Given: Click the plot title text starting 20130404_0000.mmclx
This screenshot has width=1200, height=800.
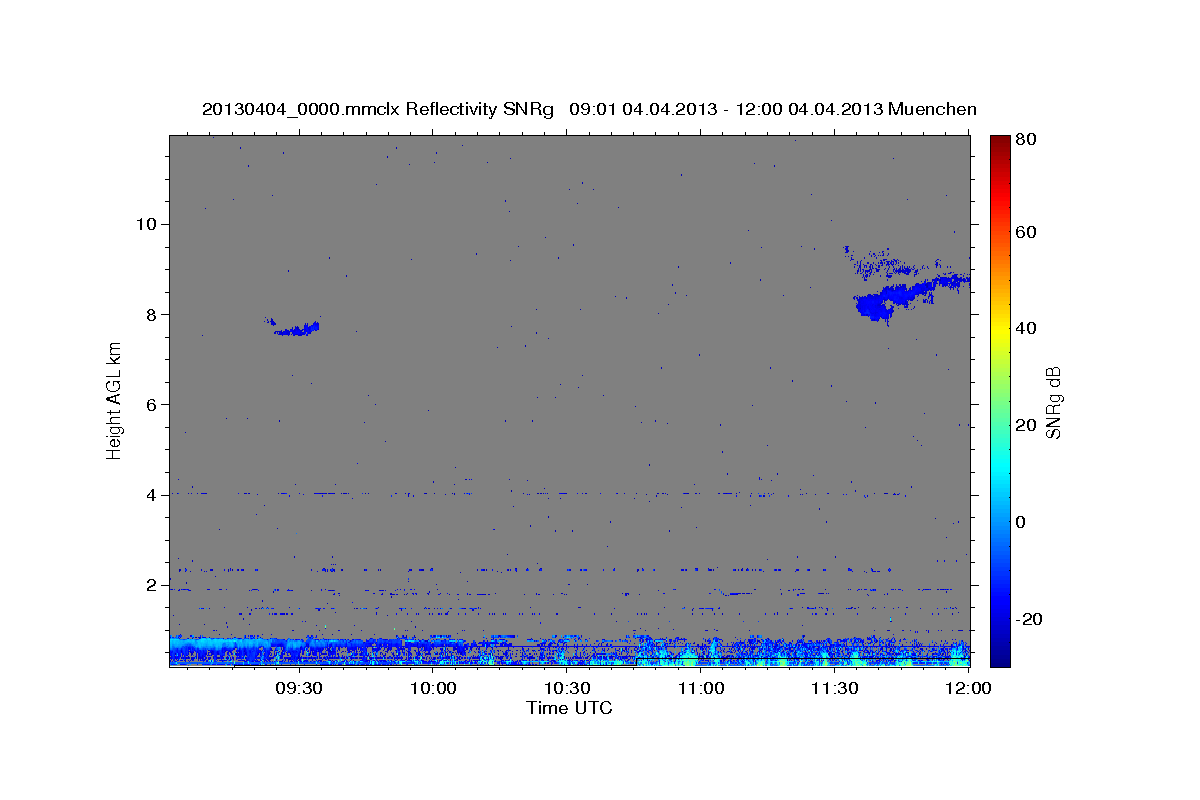Looking at the screenshot, I should pos(589,109).
